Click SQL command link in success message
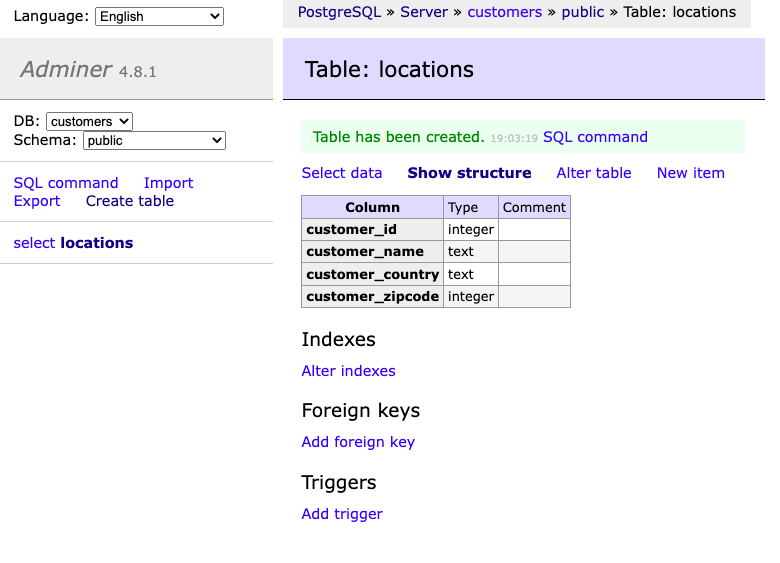Viewport: 780px width, 563px height. pyautogui.click(x=595, y=137)
